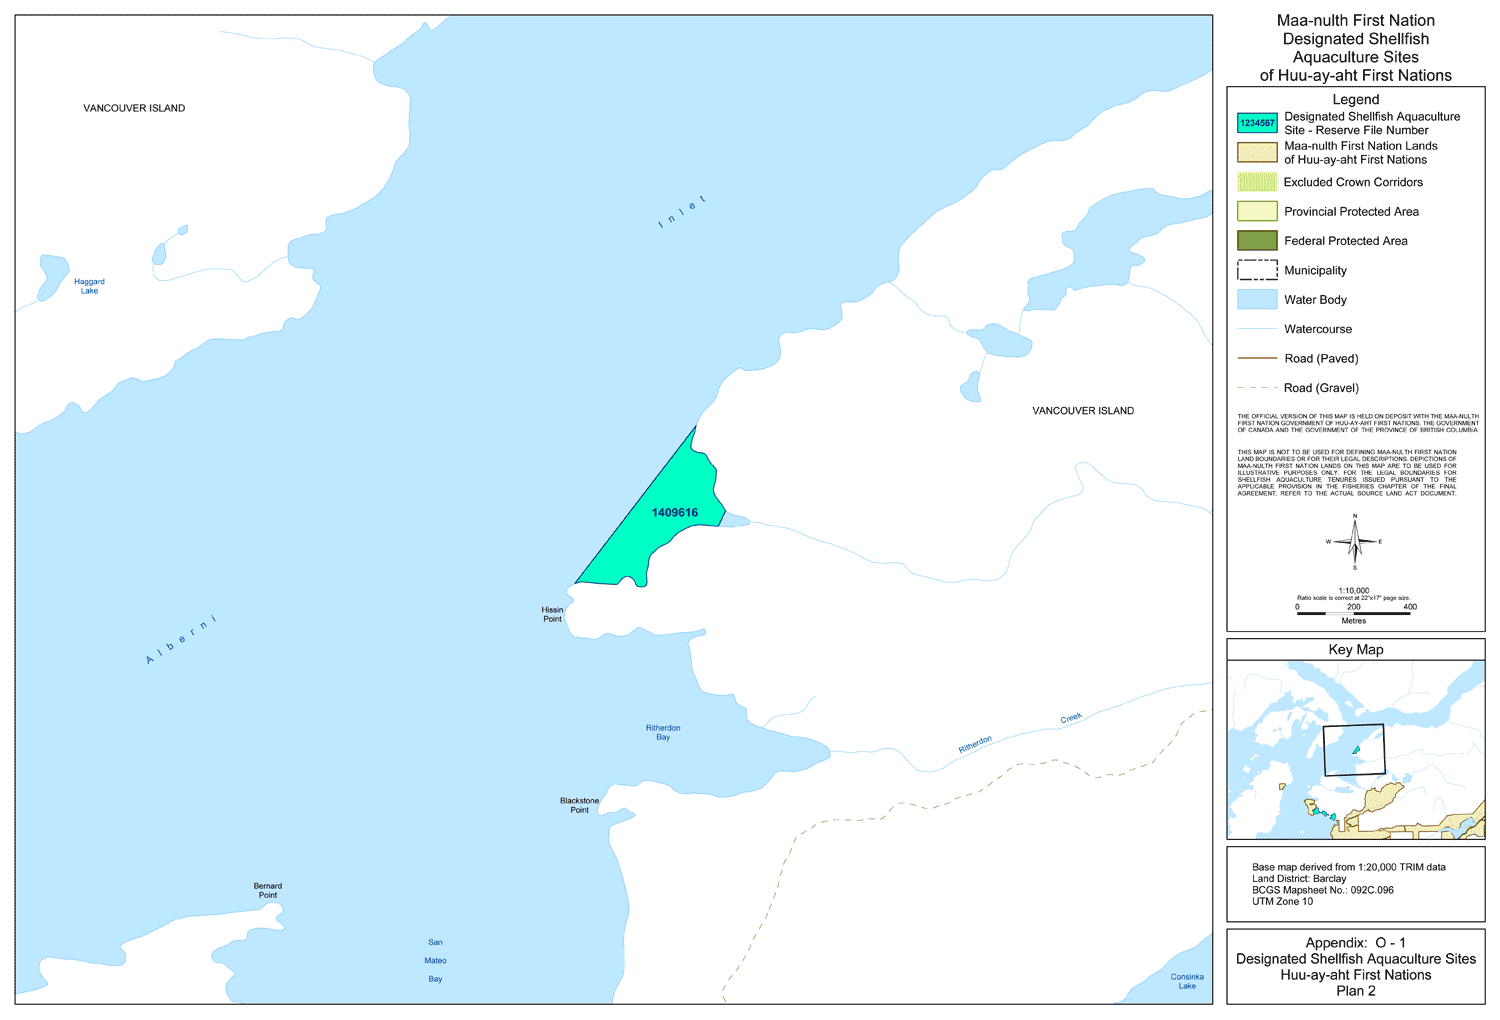Open the Key Map inset thumbnail
This screenshot has height=1020, width=1500.
(x=1355, y=750)
